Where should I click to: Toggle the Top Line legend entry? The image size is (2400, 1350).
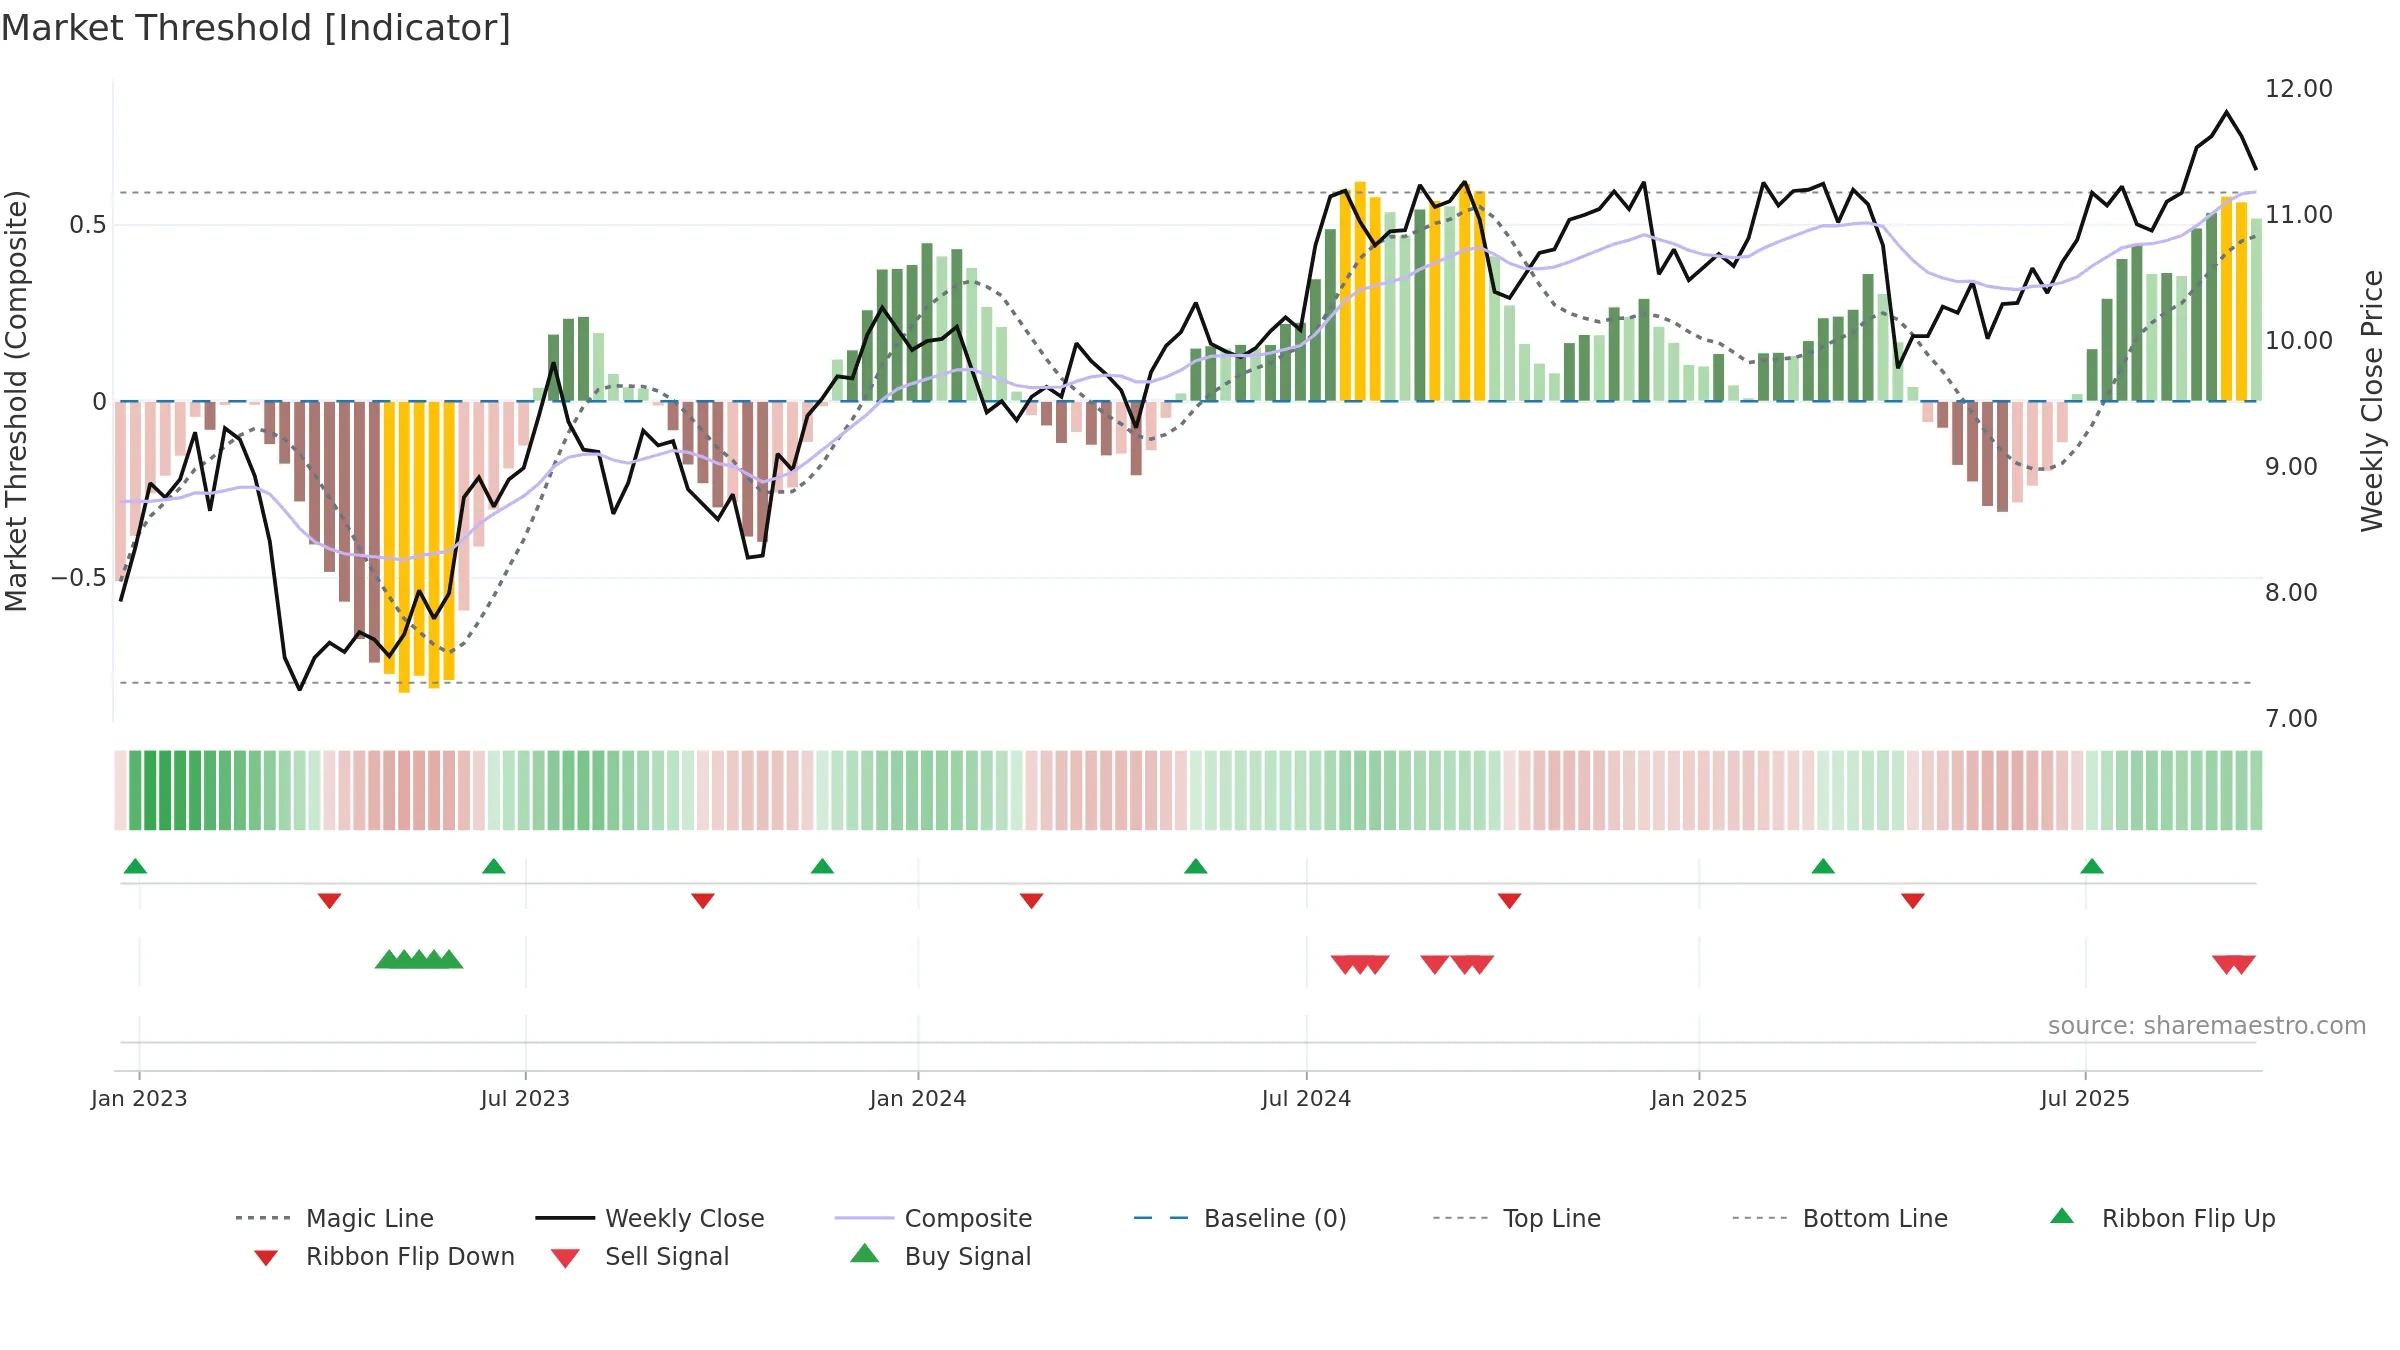[1517, 1218]
